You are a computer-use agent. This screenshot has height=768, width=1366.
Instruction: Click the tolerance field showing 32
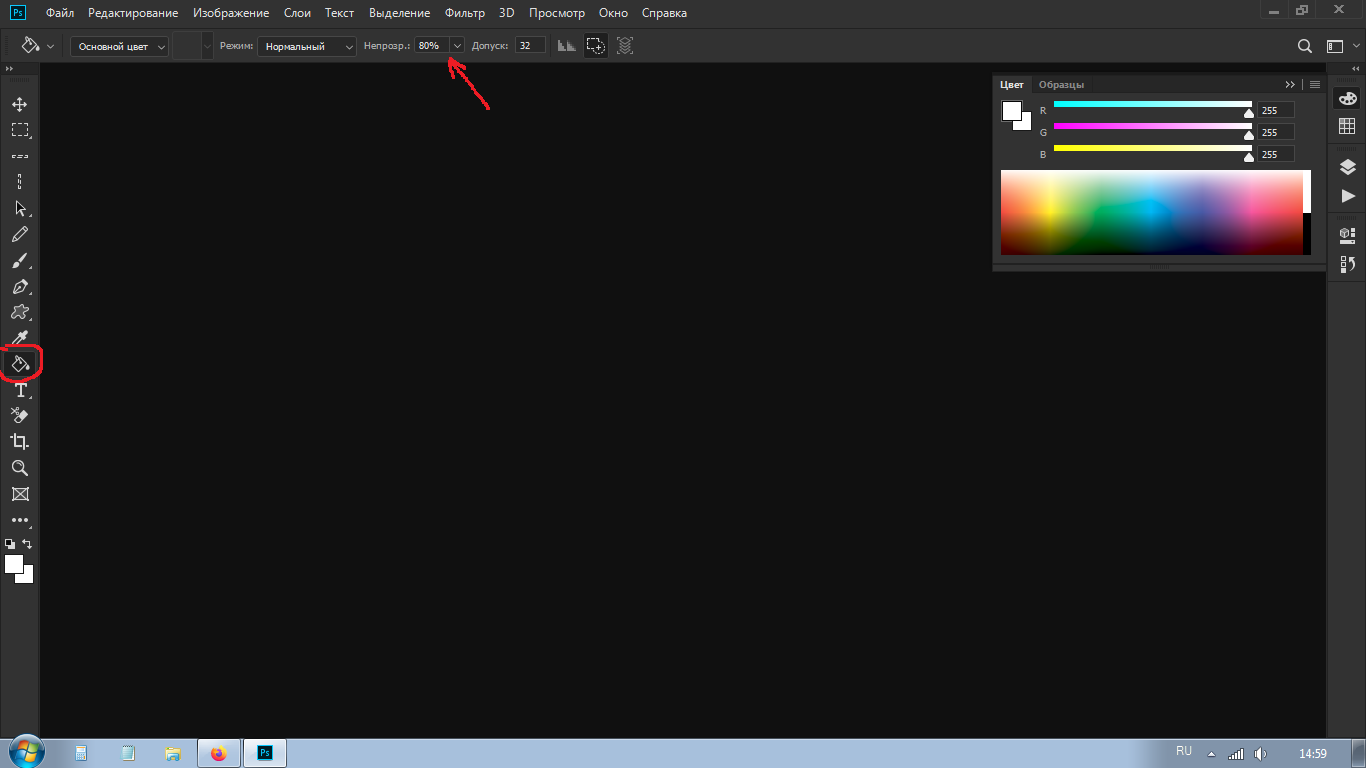[530, 46]
